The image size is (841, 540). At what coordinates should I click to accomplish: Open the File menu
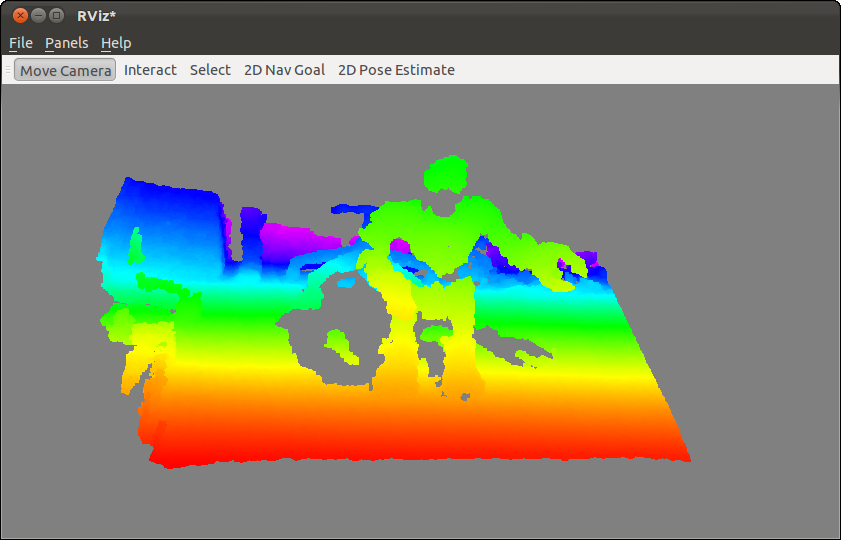[21, 43]
